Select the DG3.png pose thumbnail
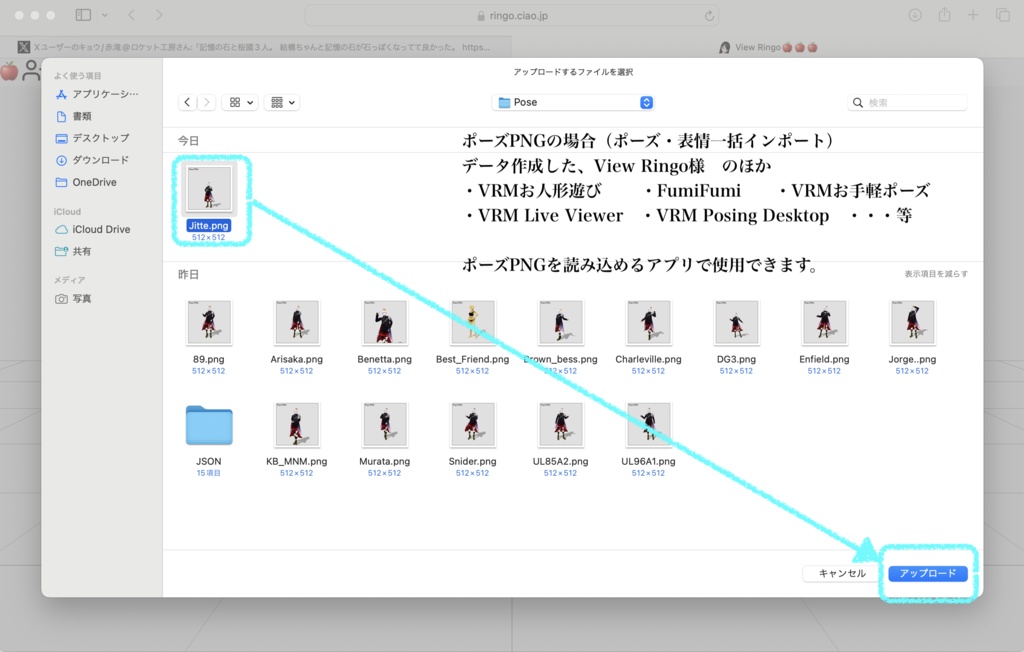Image resolution: width=1024 pixels, height=652 pixels. [736, 322]
